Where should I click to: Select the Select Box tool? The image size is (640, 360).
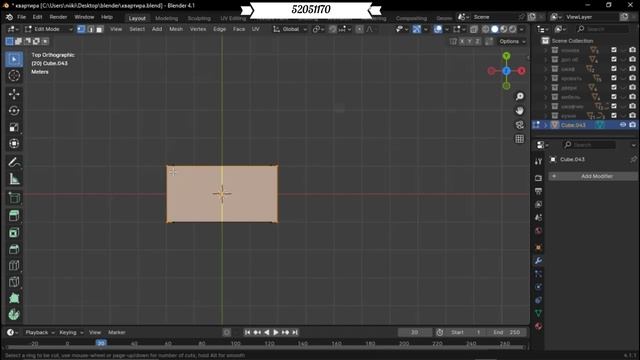click(14, 59)
